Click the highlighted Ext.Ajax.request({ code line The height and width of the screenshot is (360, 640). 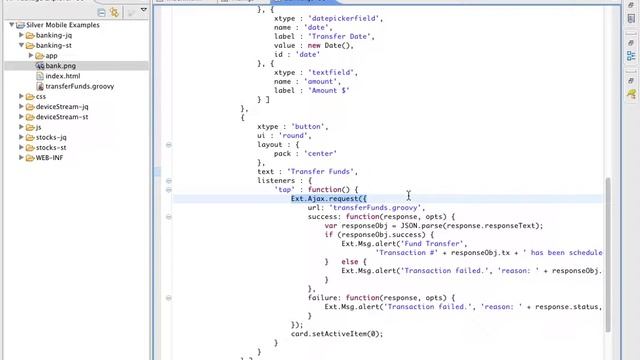click(329, 199)
